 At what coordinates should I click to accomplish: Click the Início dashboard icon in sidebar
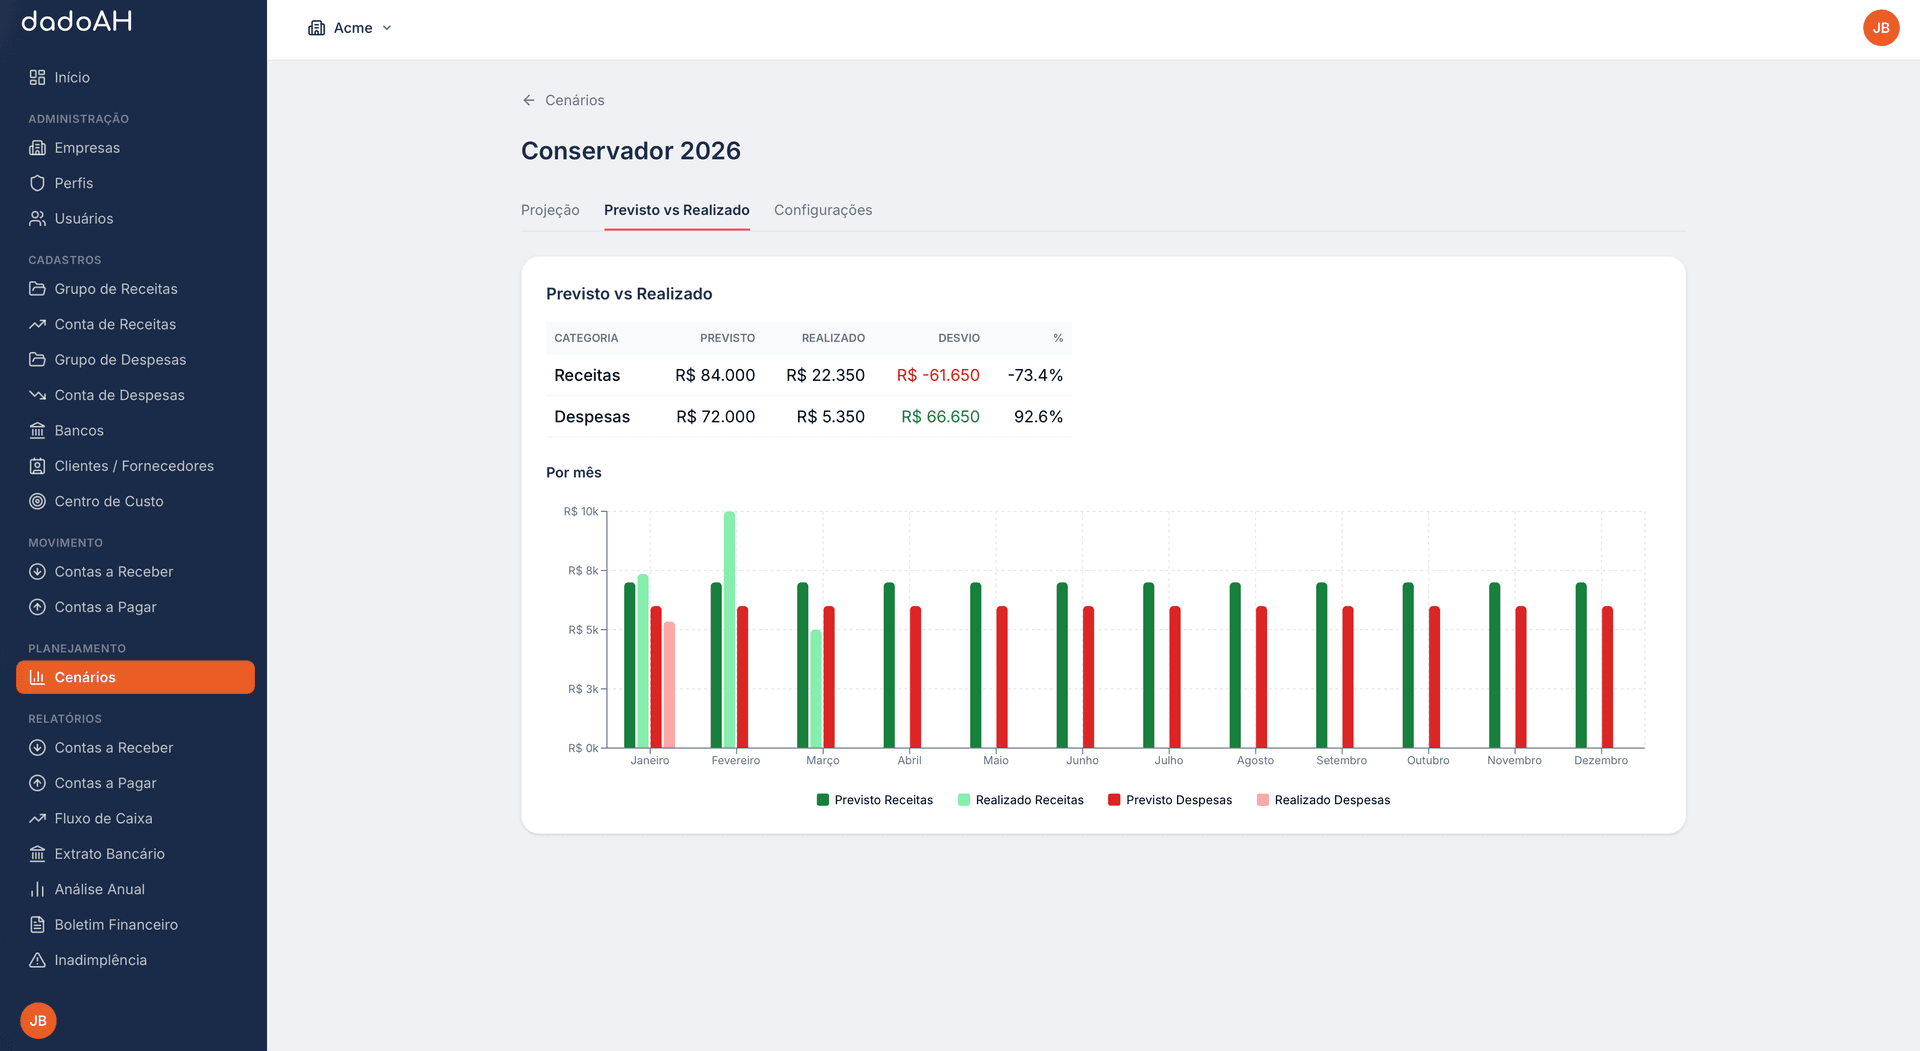click(37, 77)
